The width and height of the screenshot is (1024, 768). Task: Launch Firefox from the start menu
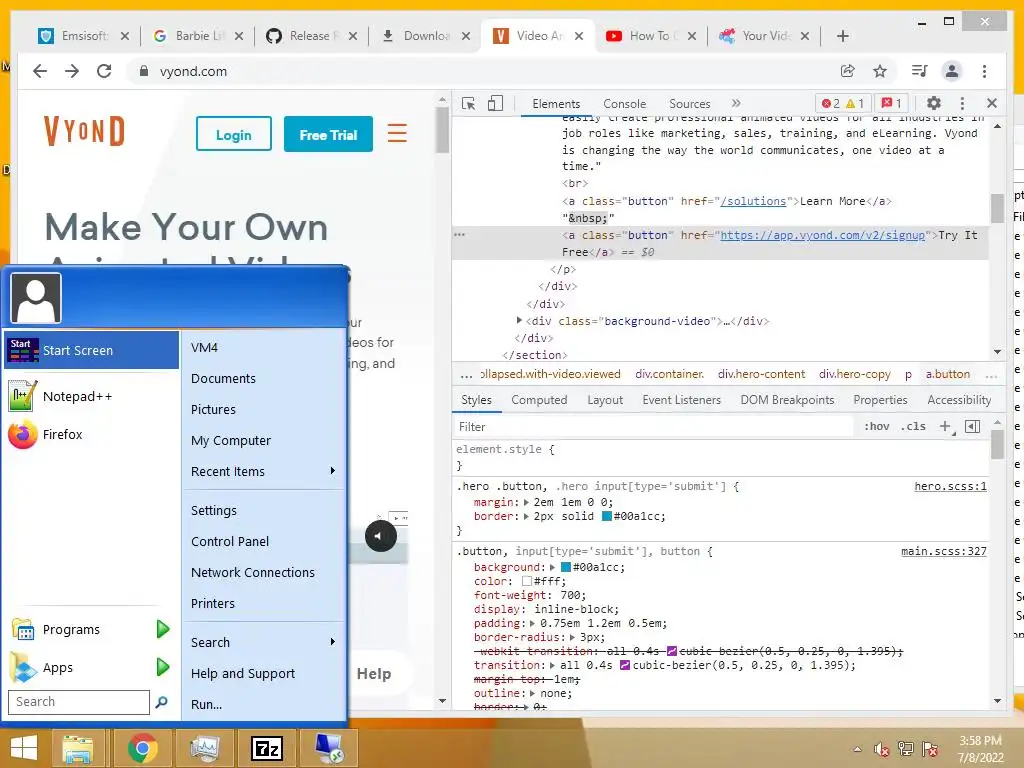point(92,434)
